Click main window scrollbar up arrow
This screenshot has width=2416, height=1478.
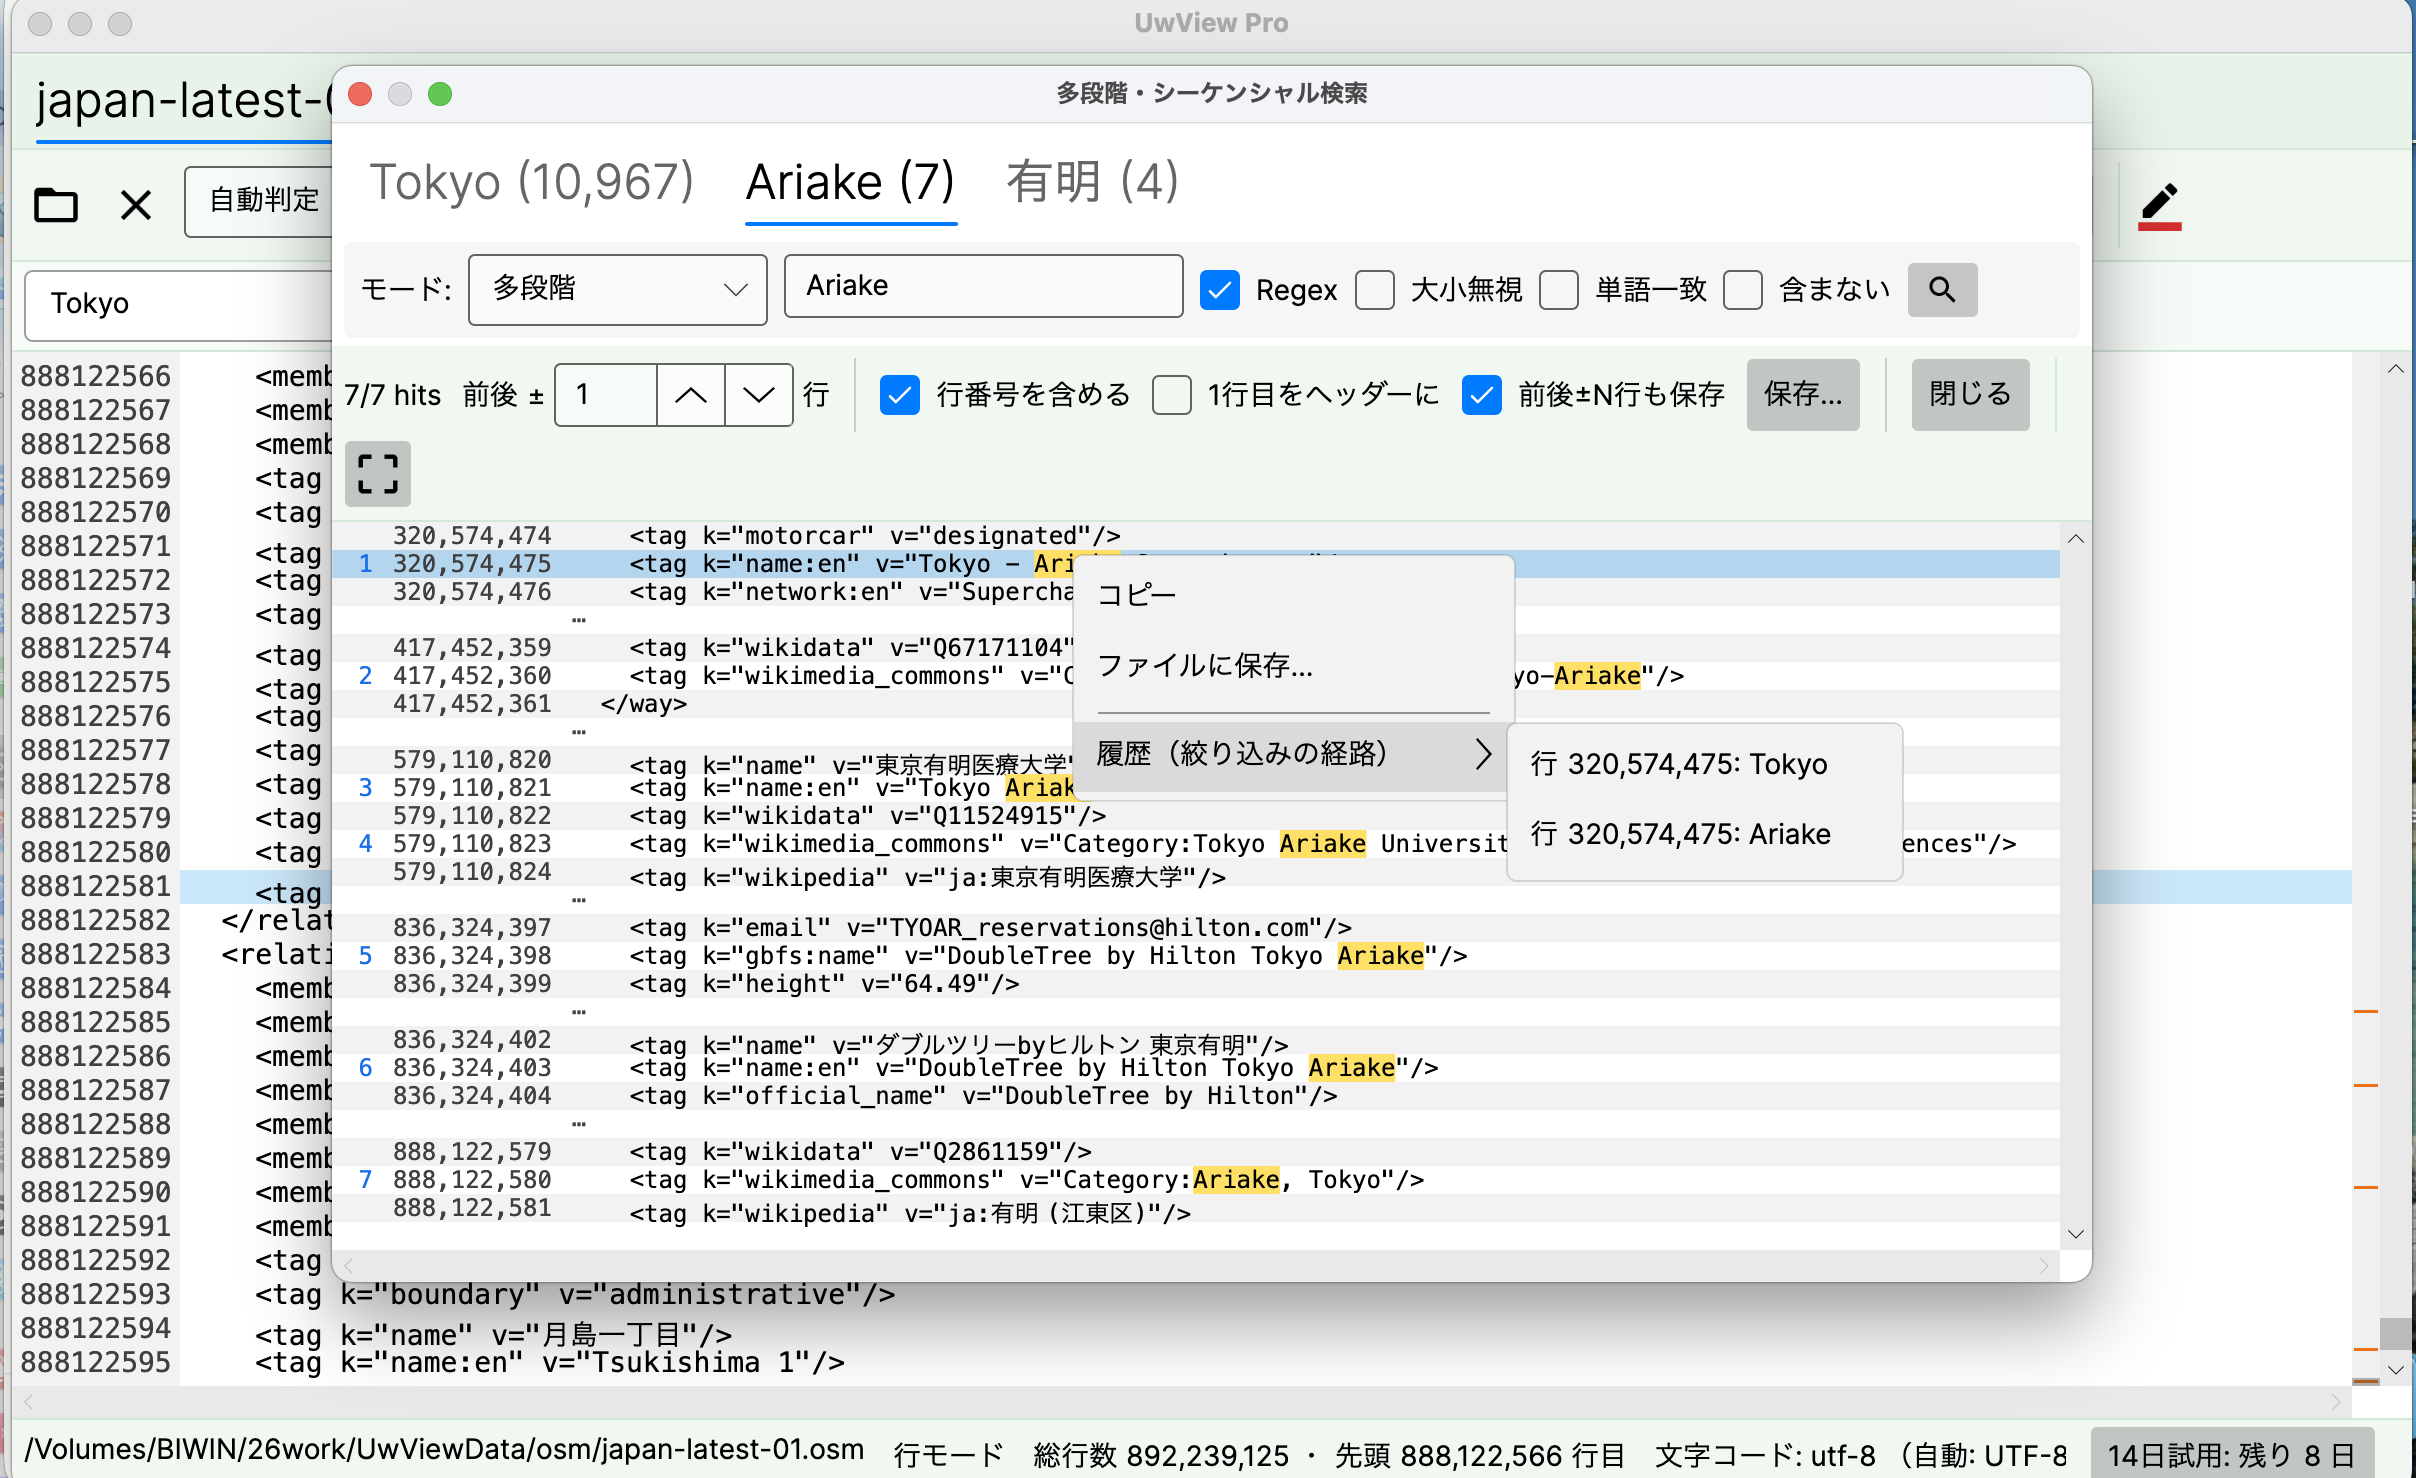[2396, 369]
